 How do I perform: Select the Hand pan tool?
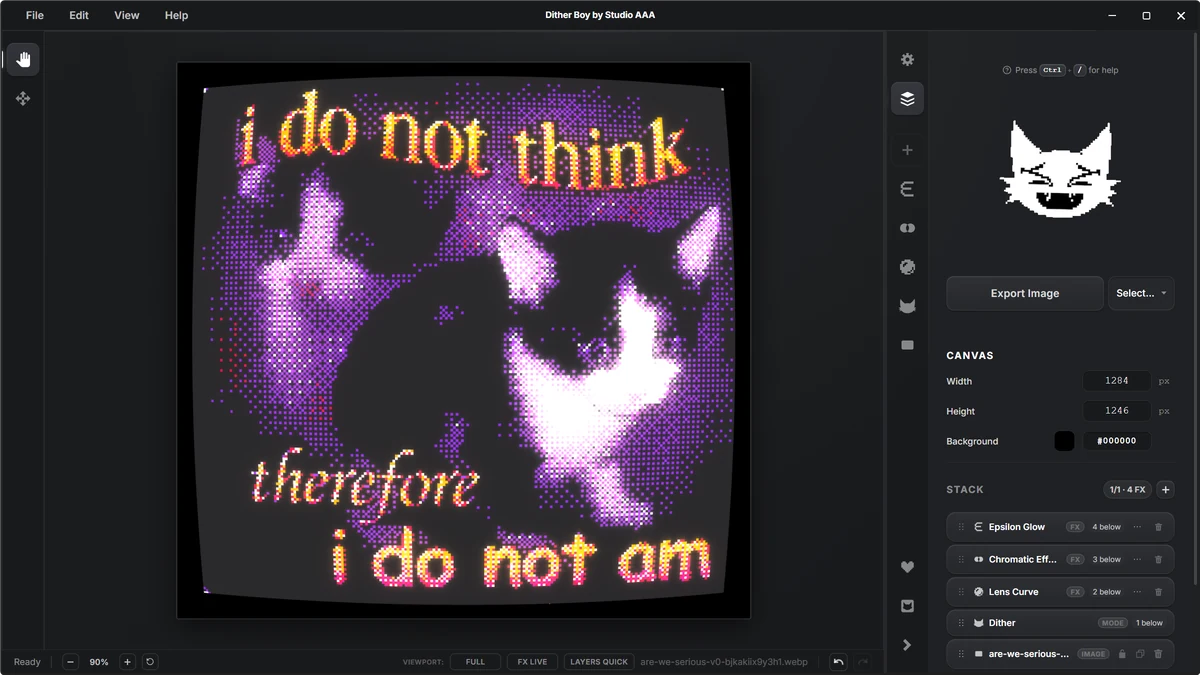(23, 59)
